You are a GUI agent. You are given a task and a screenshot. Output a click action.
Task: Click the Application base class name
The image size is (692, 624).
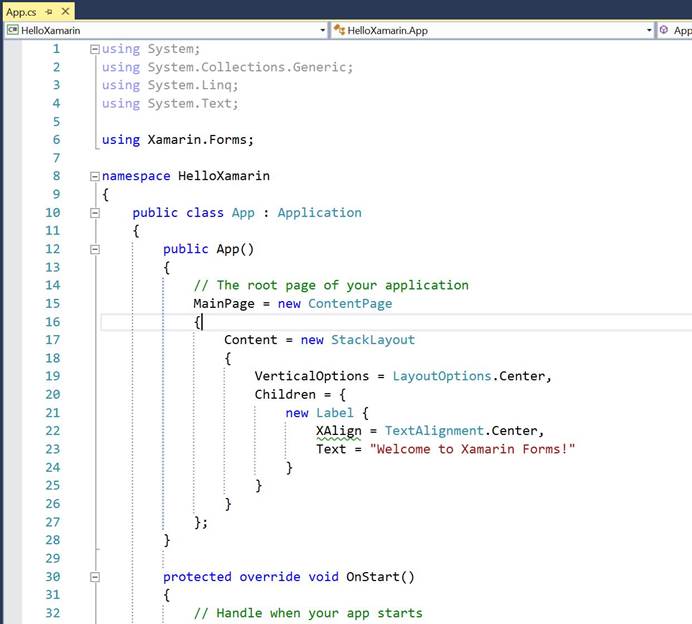pyautogui.click(x=320, y=213)
